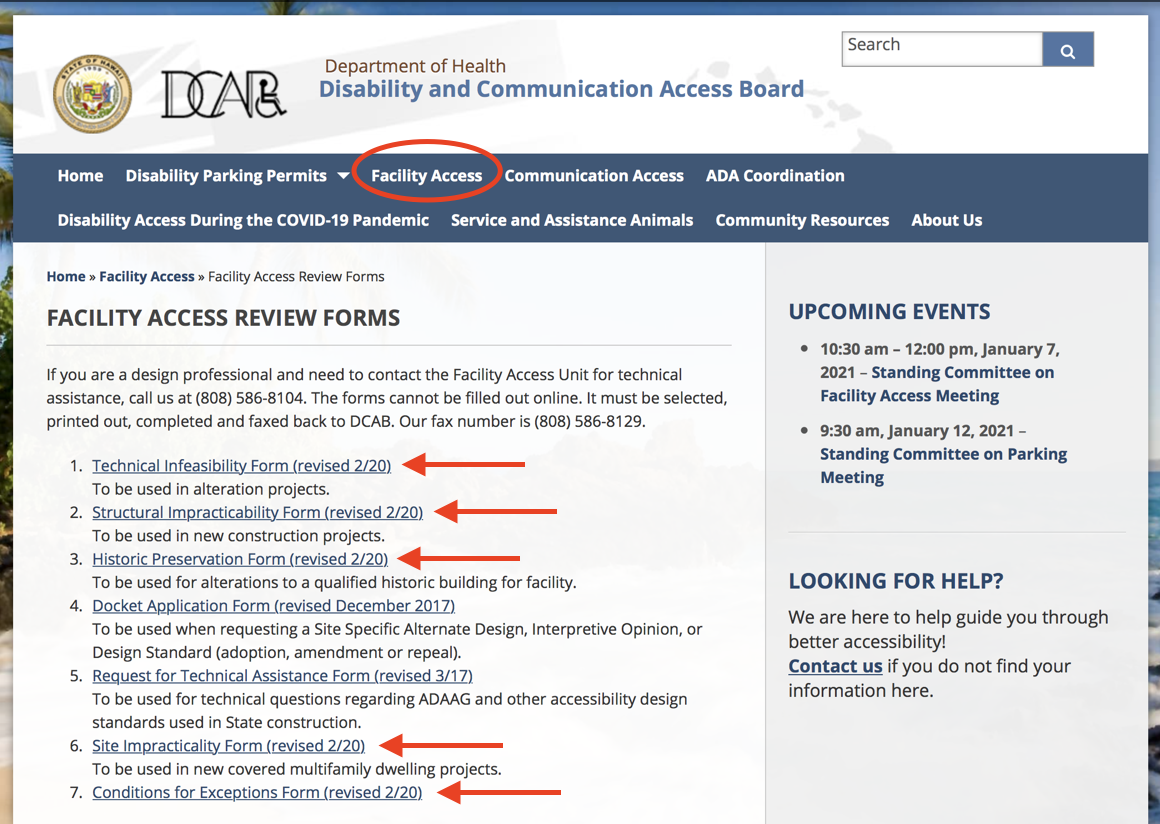
Task: Click in the Search input field
Action: tap(941, 49)
